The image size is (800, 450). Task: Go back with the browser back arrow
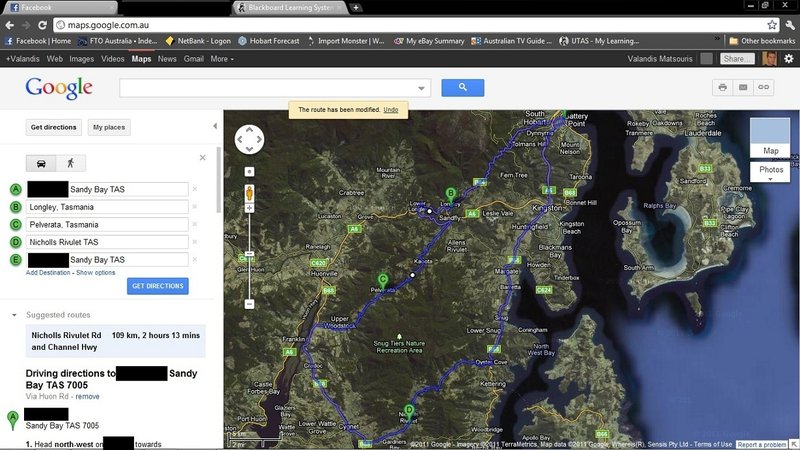pos(10,25)
